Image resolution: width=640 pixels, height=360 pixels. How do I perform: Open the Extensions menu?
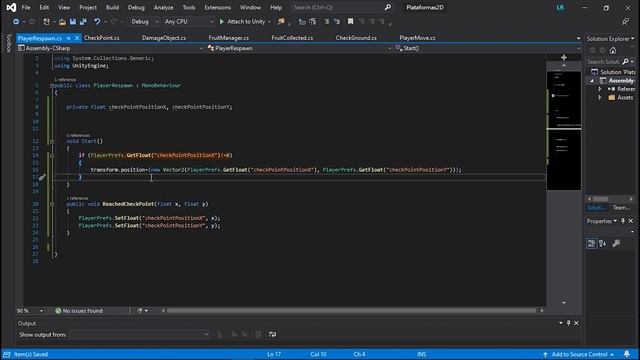[218, 7]
